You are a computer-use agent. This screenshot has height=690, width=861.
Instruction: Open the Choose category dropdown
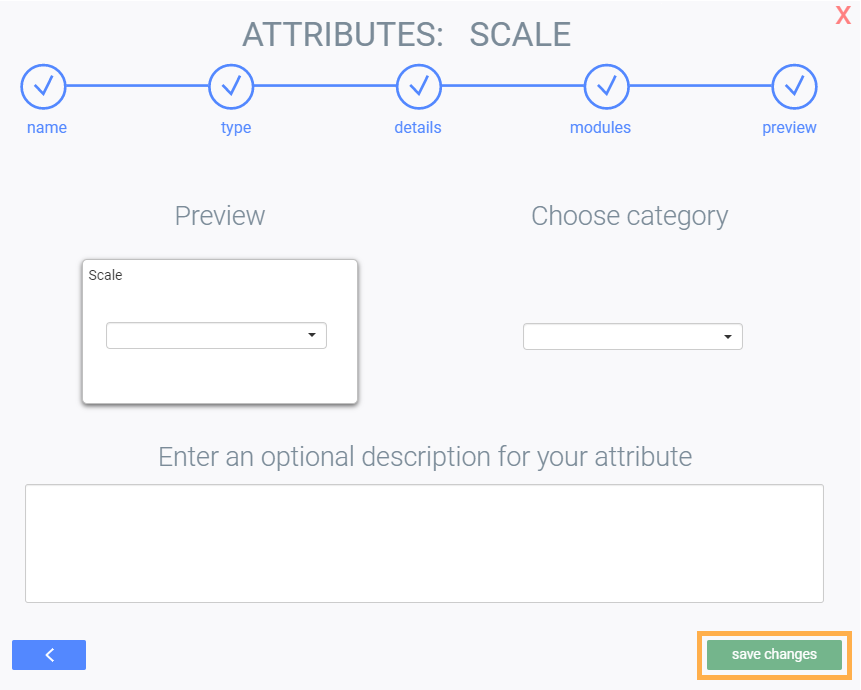coord(632,337)
